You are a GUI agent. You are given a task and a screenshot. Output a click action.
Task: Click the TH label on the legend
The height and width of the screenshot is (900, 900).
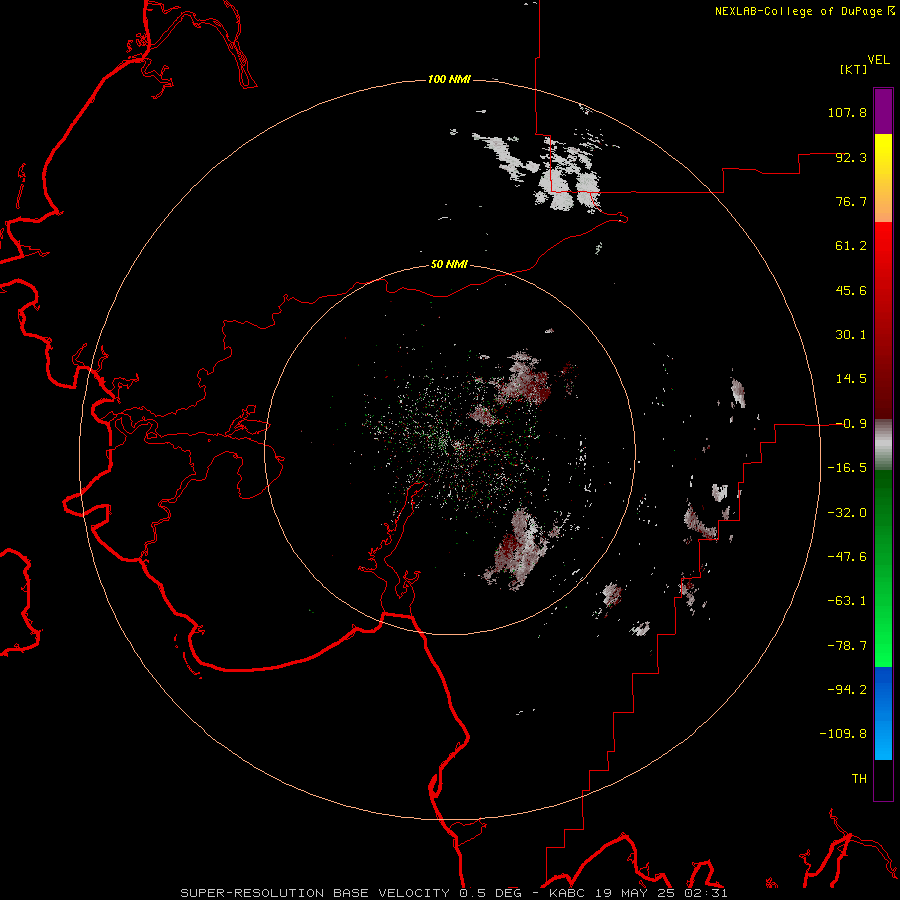tap(859, 779)
